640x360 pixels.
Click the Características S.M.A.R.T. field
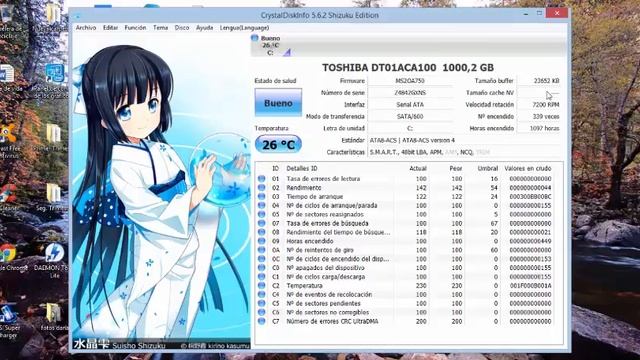click(464, 152)
